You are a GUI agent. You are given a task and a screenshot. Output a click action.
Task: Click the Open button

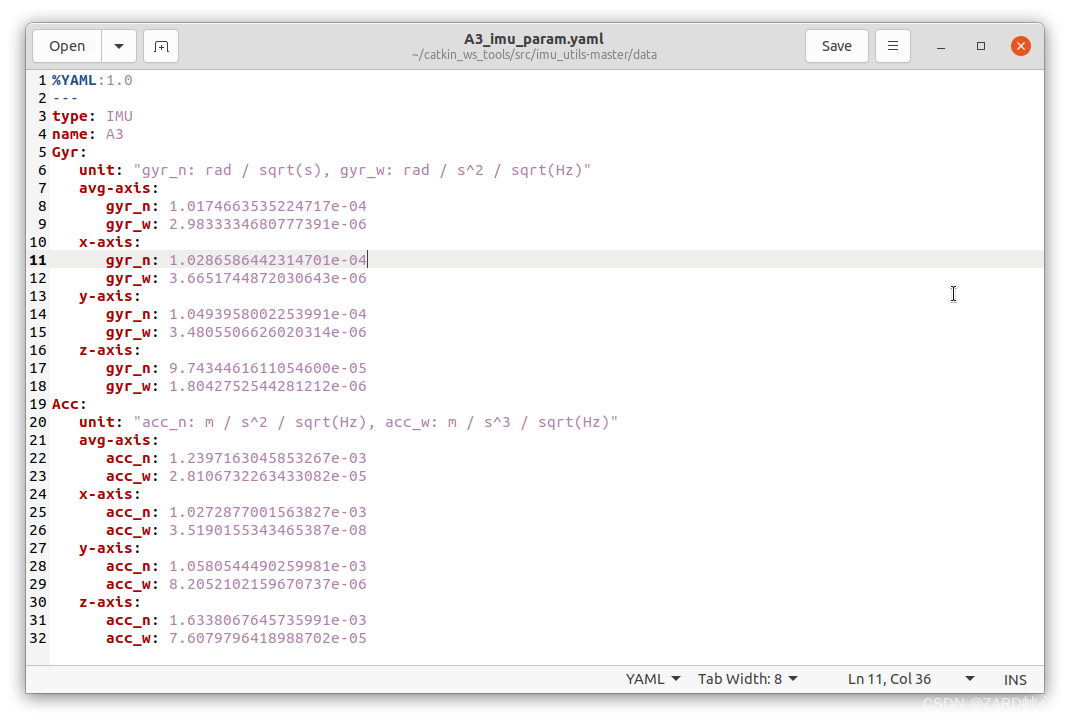point(67,46)
